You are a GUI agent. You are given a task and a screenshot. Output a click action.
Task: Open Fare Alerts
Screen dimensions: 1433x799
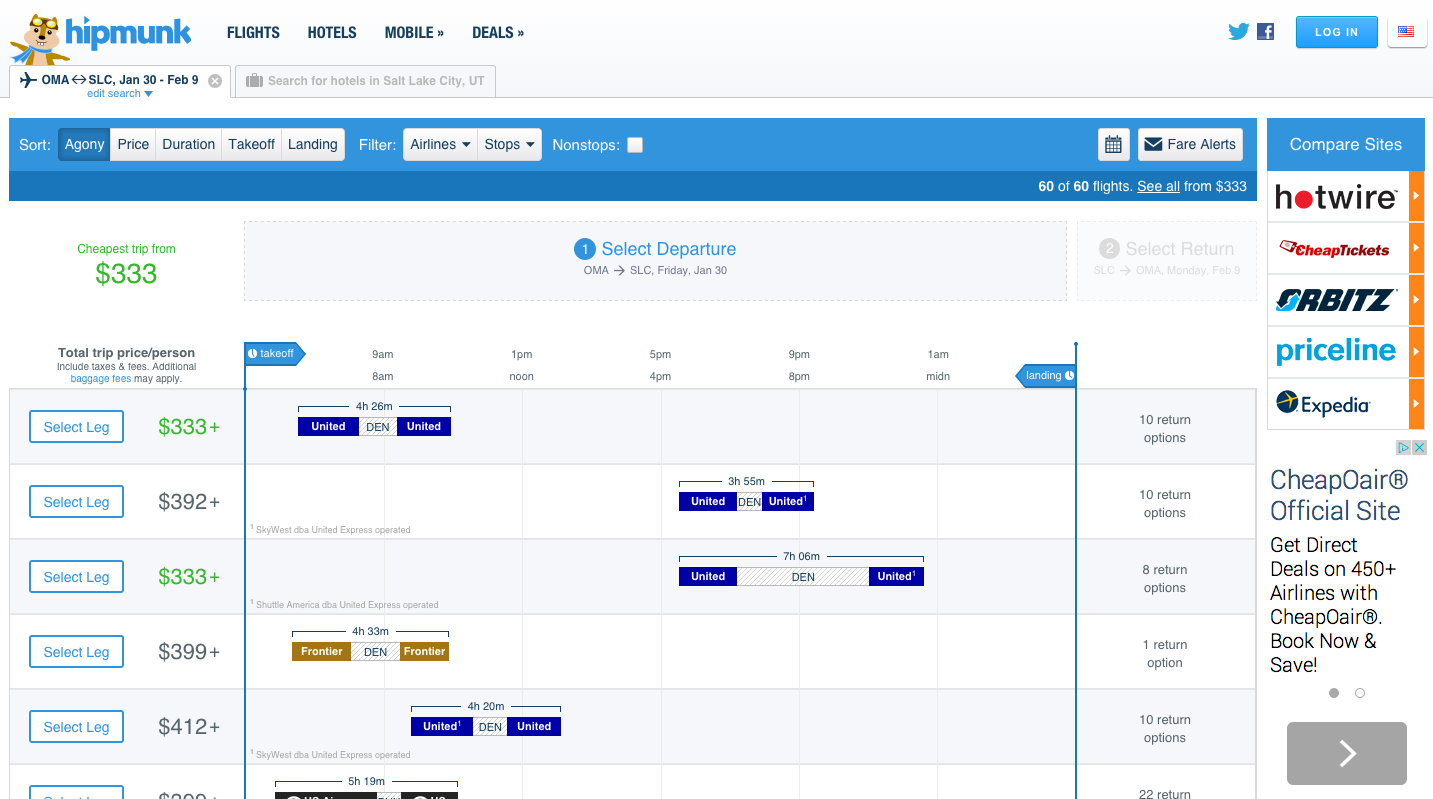point(1190,145)
